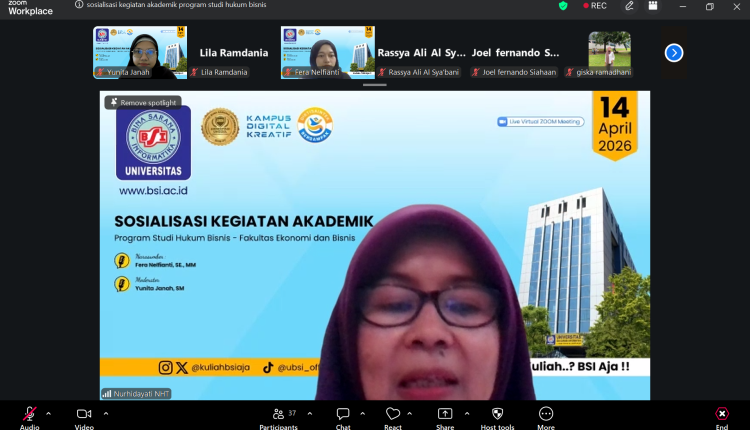Select Rassya Ali Al Sya'bani tile

click(421, 52)
